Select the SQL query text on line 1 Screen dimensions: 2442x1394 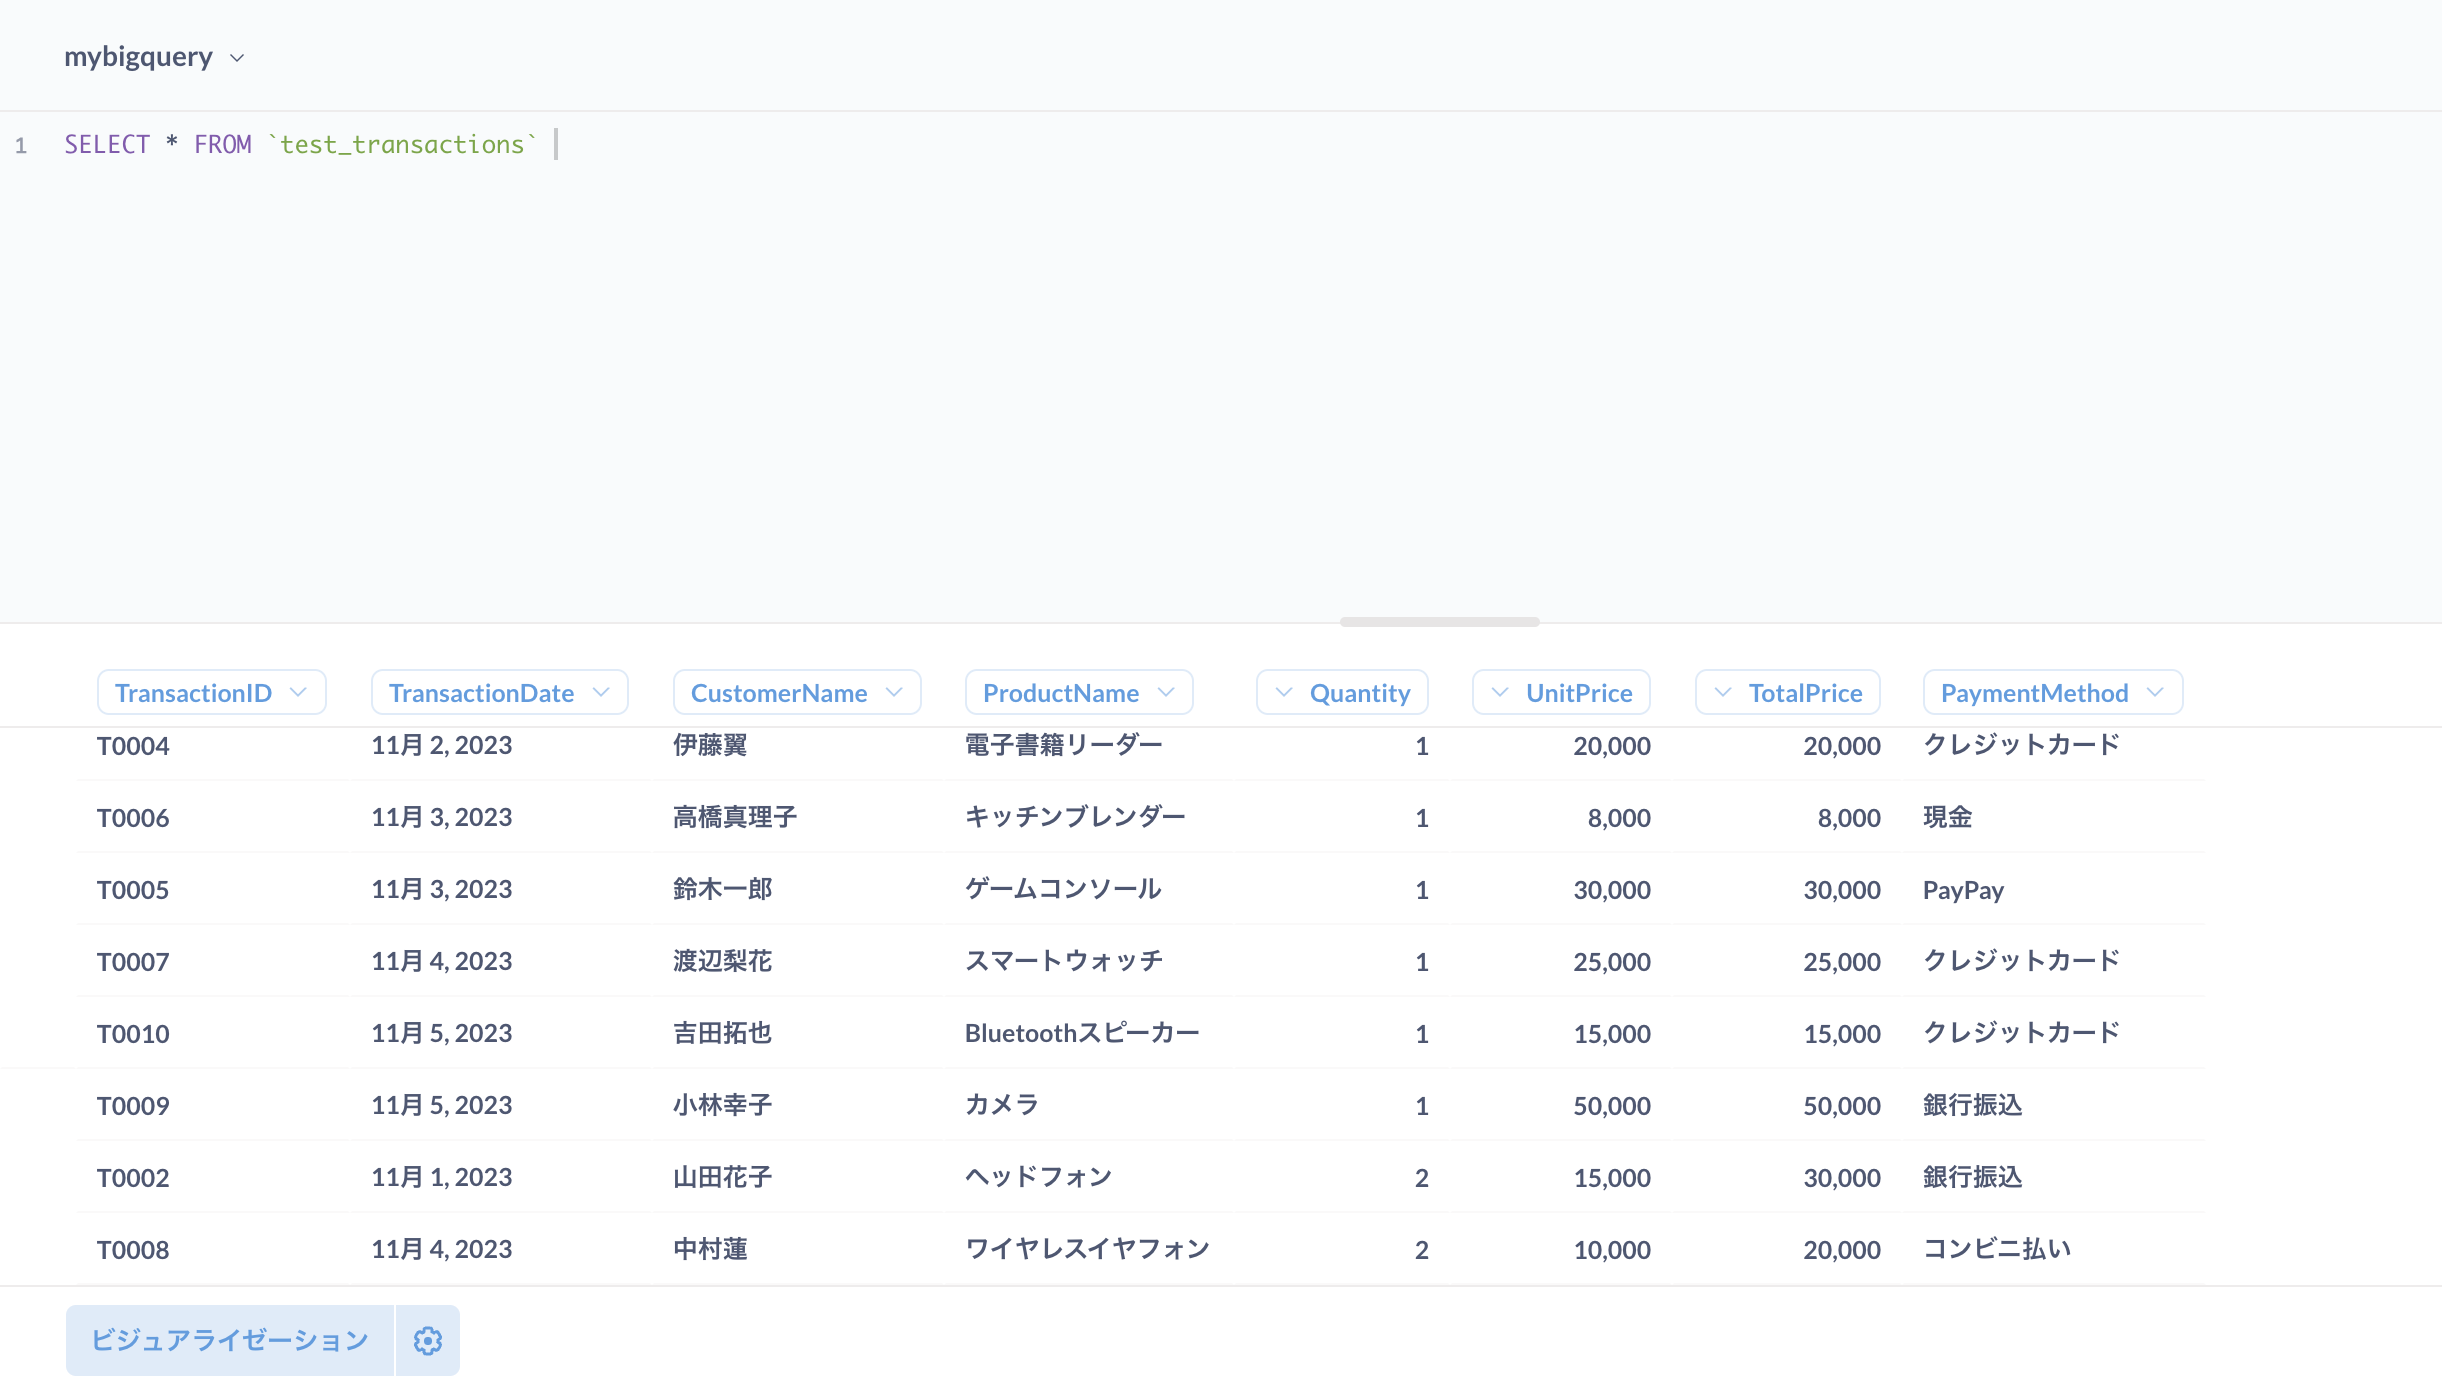coord(300,144)
